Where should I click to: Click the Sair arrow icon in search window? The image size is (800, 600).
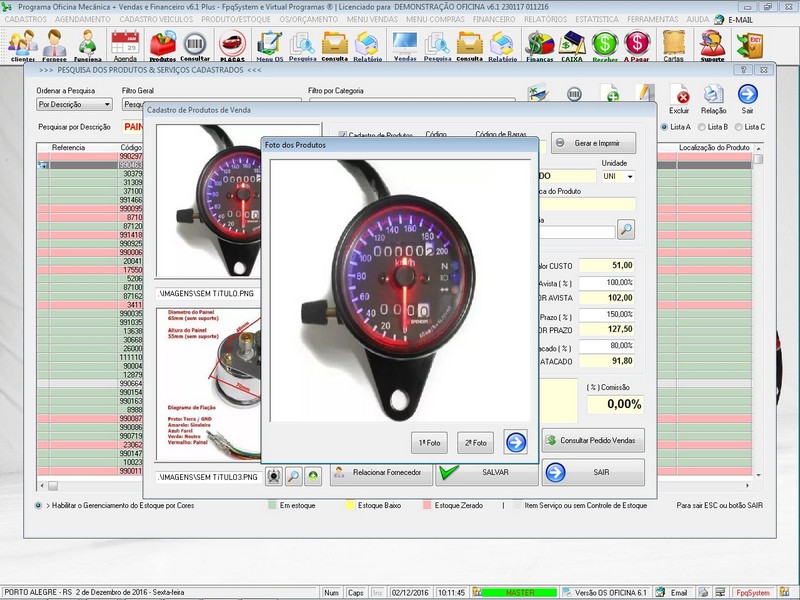coord(747,99)
